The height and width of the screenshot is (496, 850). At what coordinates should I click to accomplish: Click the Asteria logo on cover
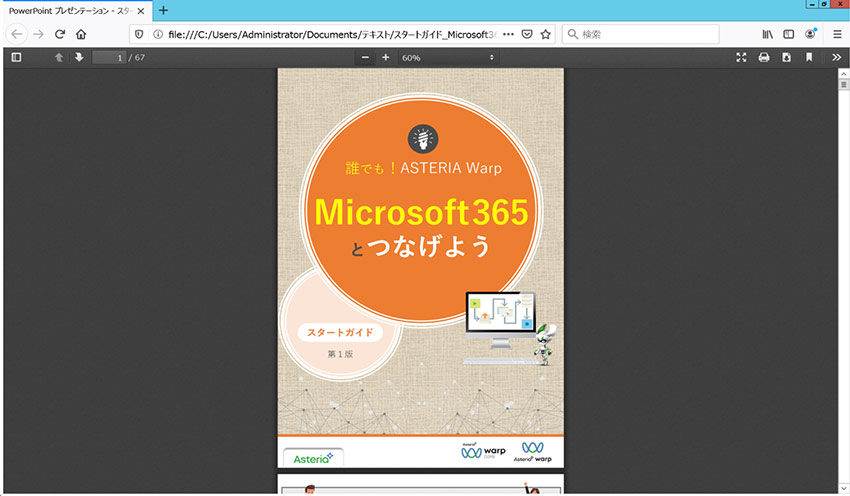pos(313,459)
